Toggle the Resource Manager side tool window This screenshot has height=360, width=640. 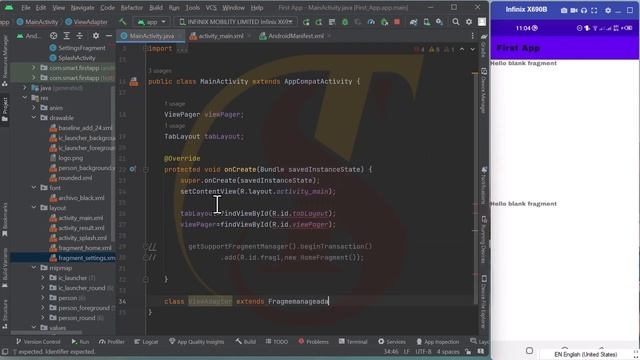[5, 60]
